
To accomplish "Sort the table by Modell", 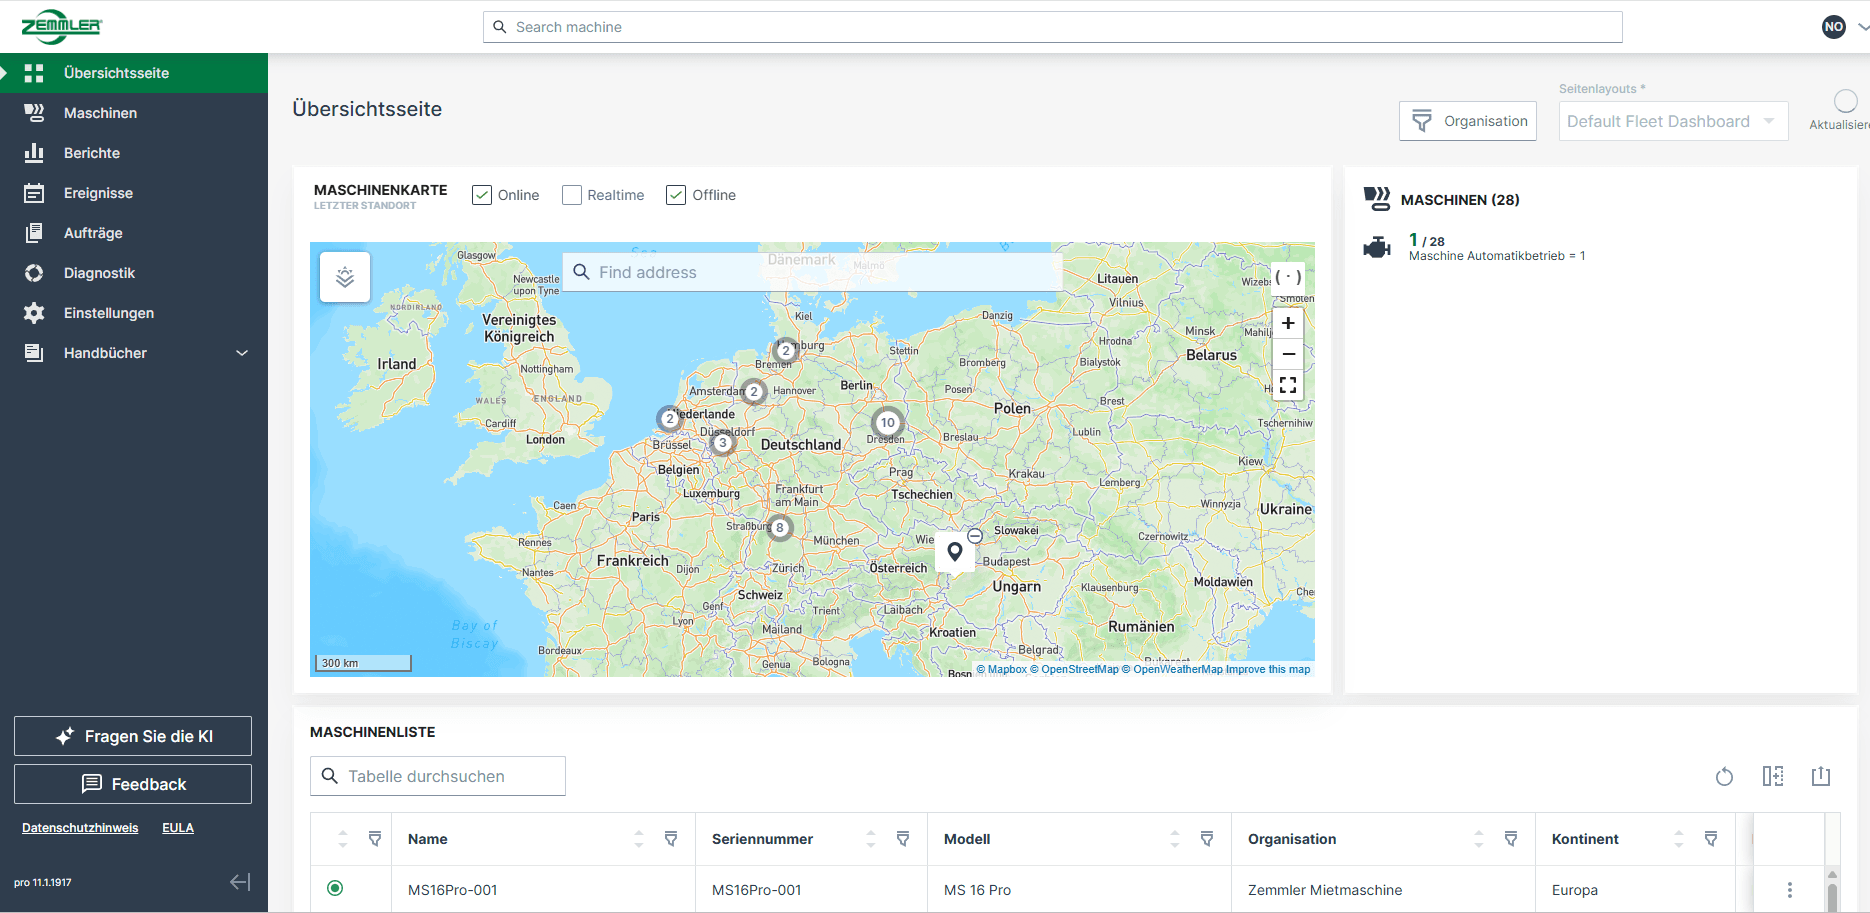I will tap(1175, 839).
